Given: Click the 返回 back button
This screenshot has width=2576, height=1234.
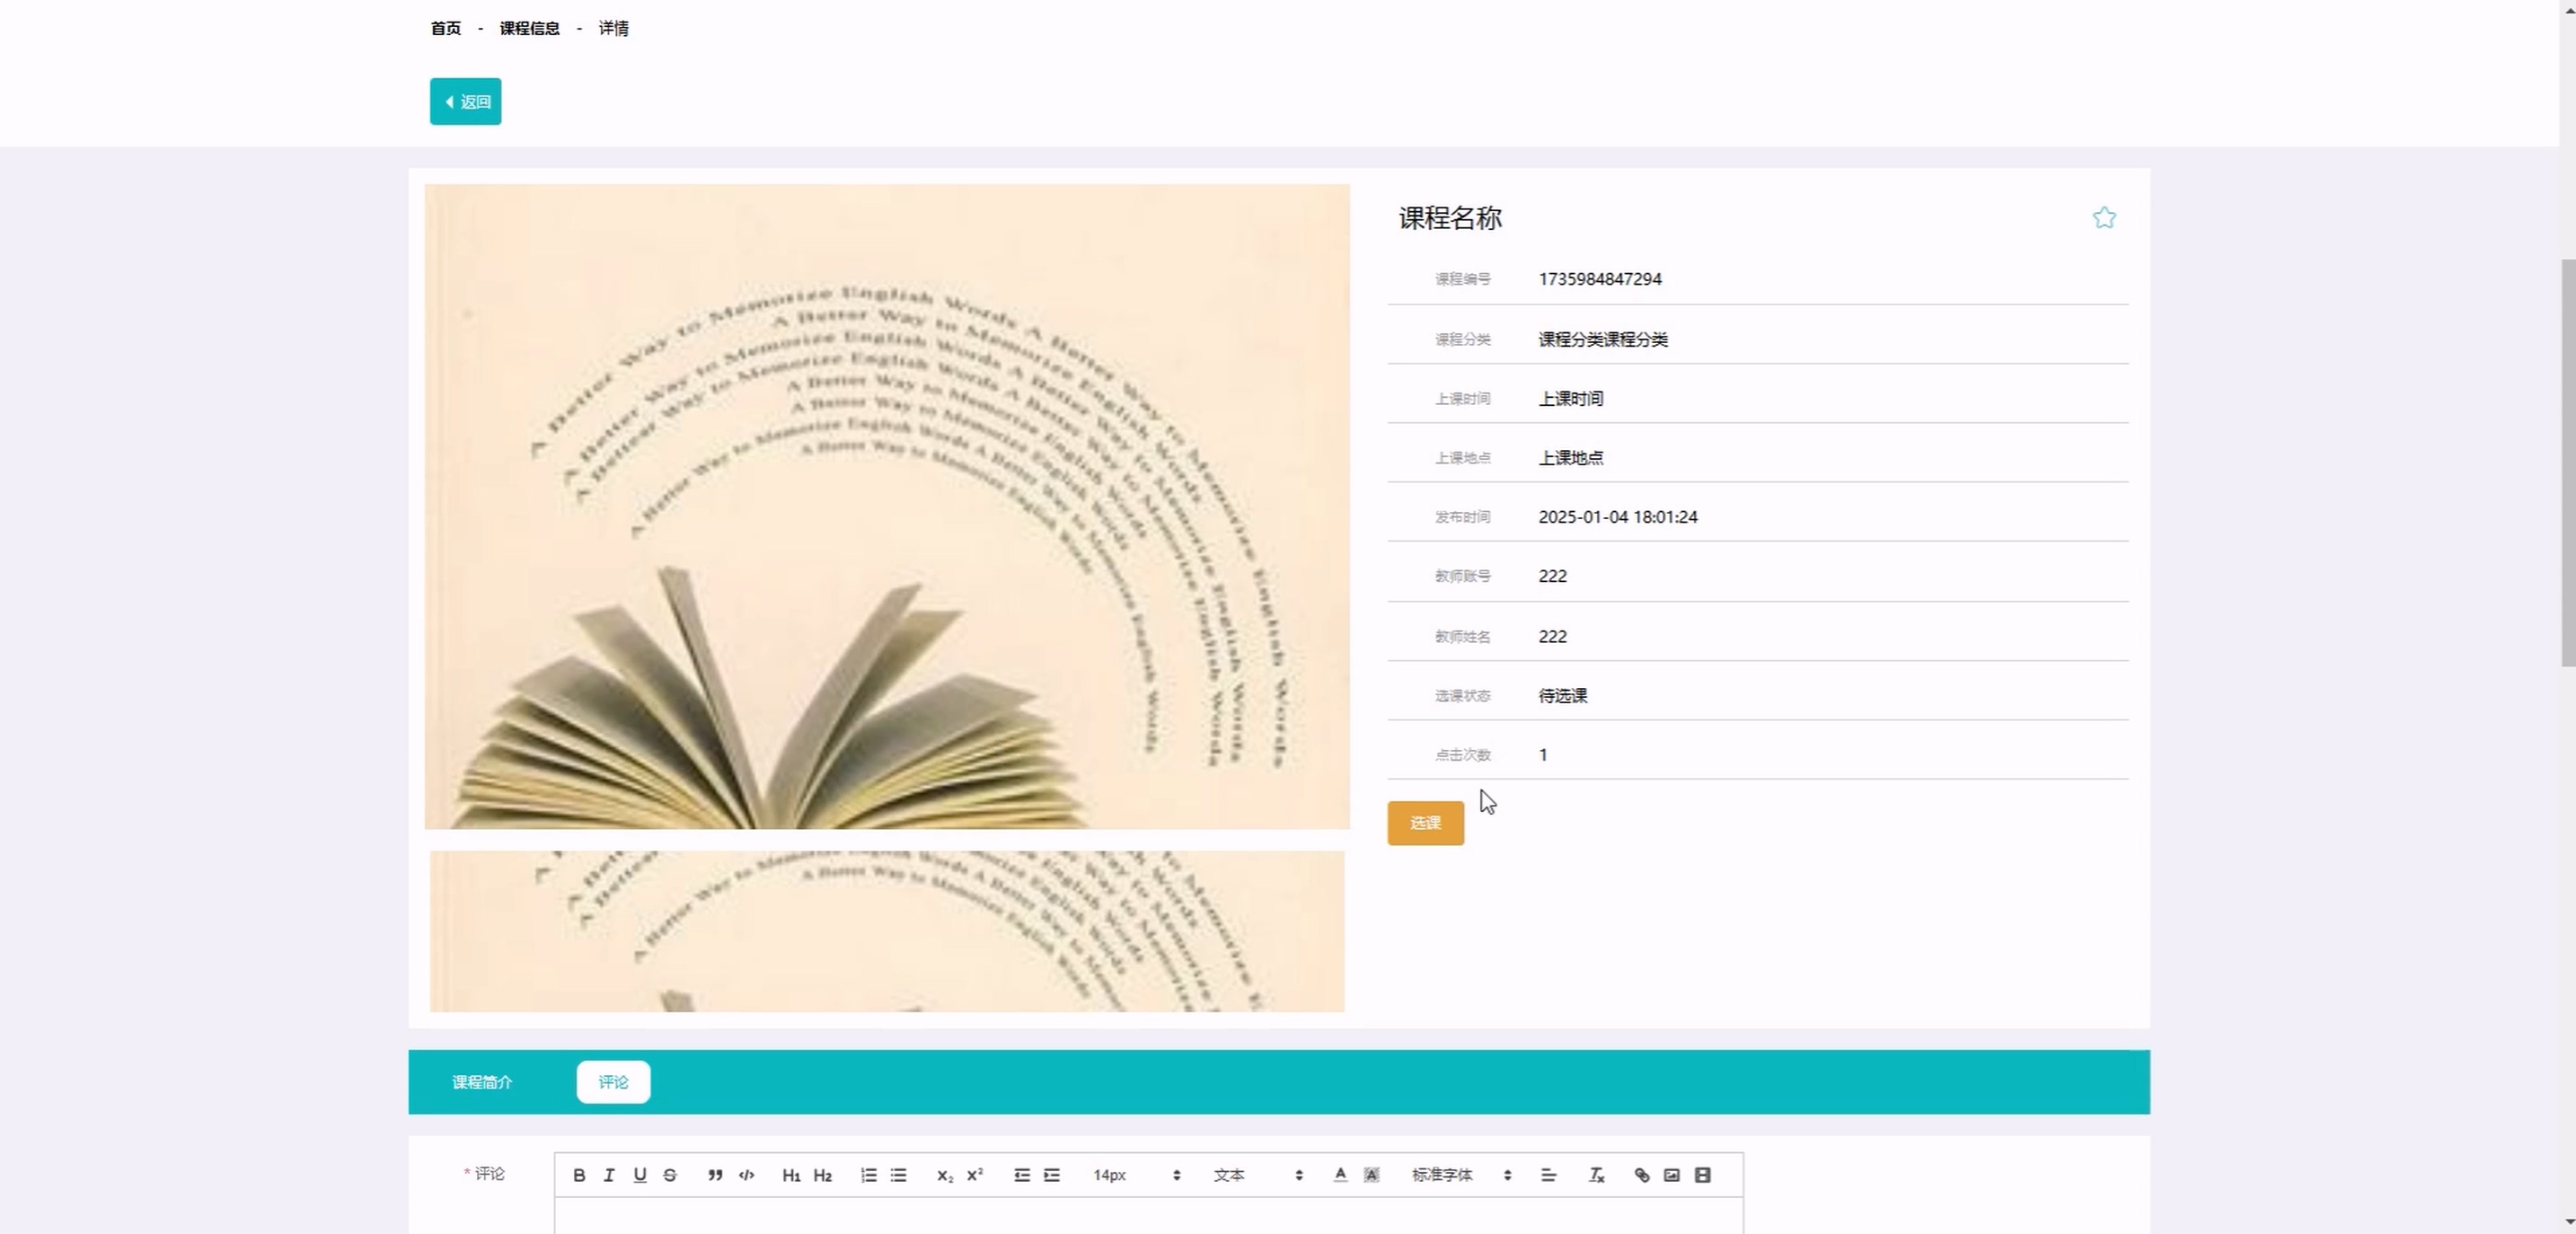Looking at the screenshot, I should pyautogui.click(x=466, y=102).
